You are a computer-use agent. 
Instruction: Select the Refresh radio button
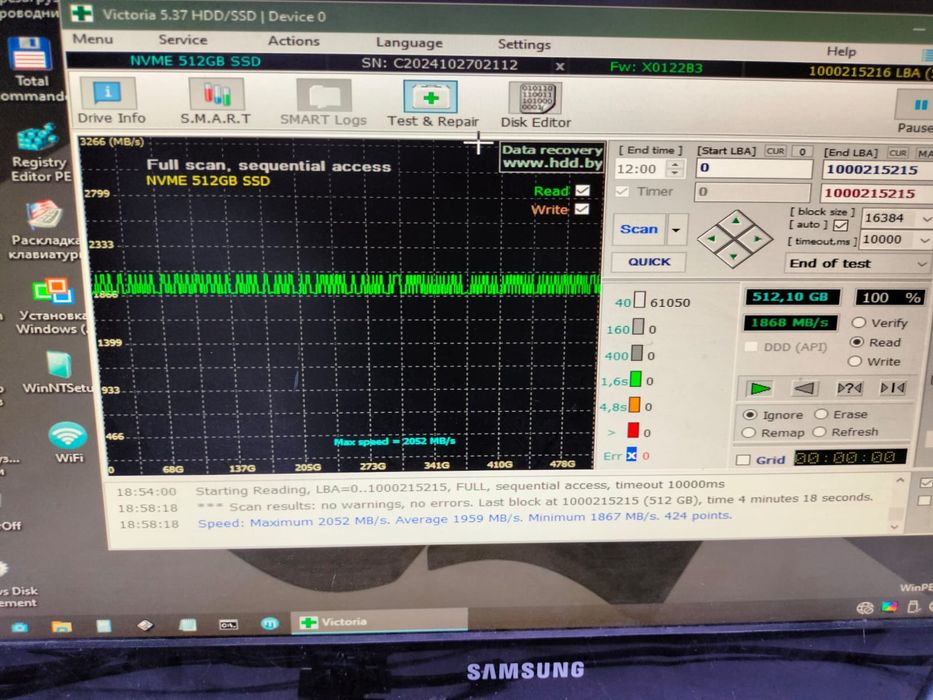pos(819,432)
